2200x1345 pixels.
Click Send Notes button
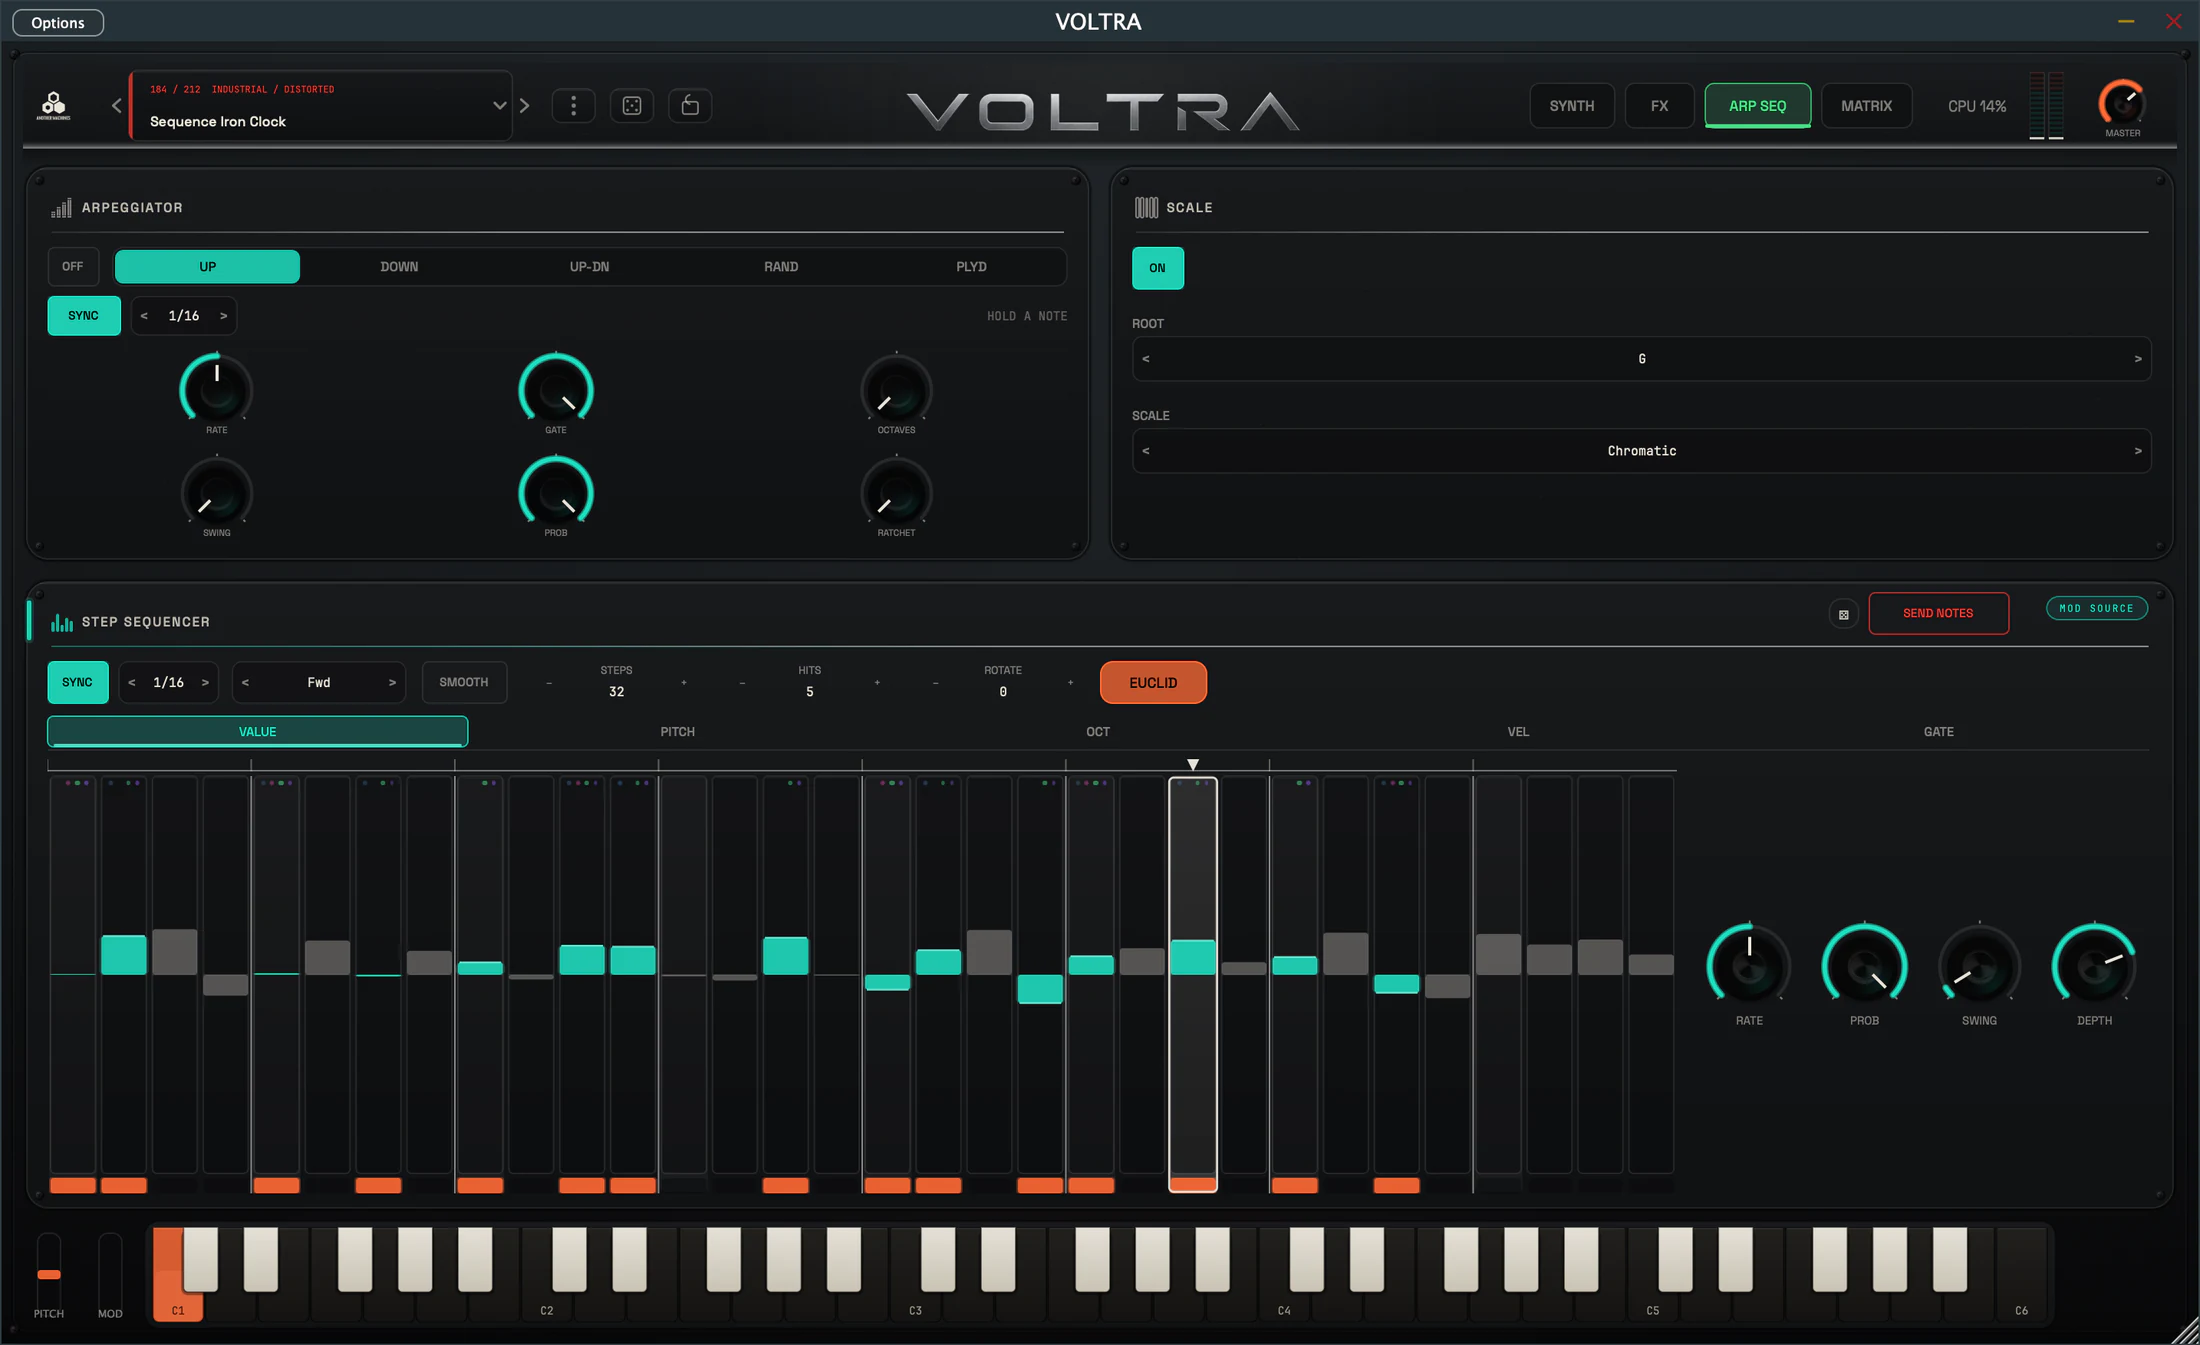click(x=1938, y=614)
